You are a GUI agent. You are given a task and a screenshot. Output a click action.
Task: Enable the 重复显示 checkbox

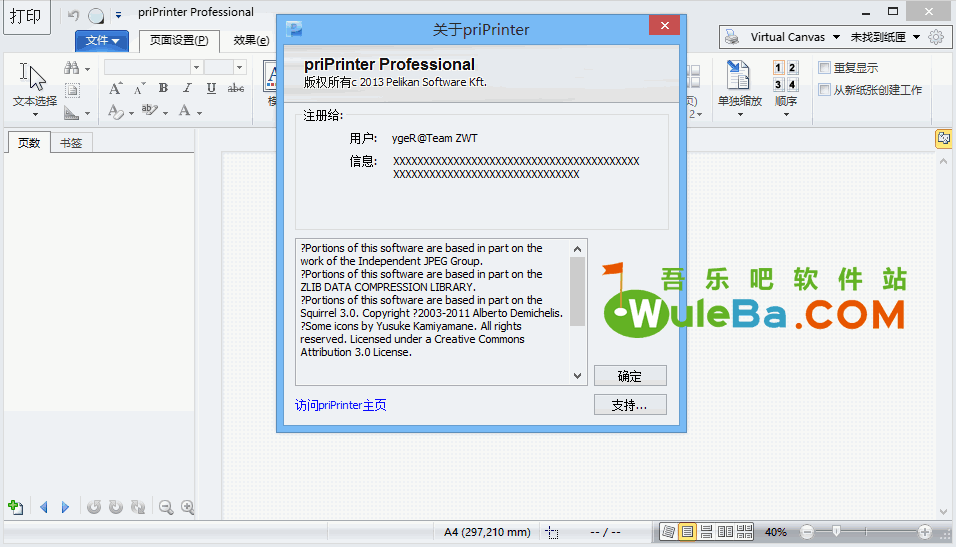[825, 68]
